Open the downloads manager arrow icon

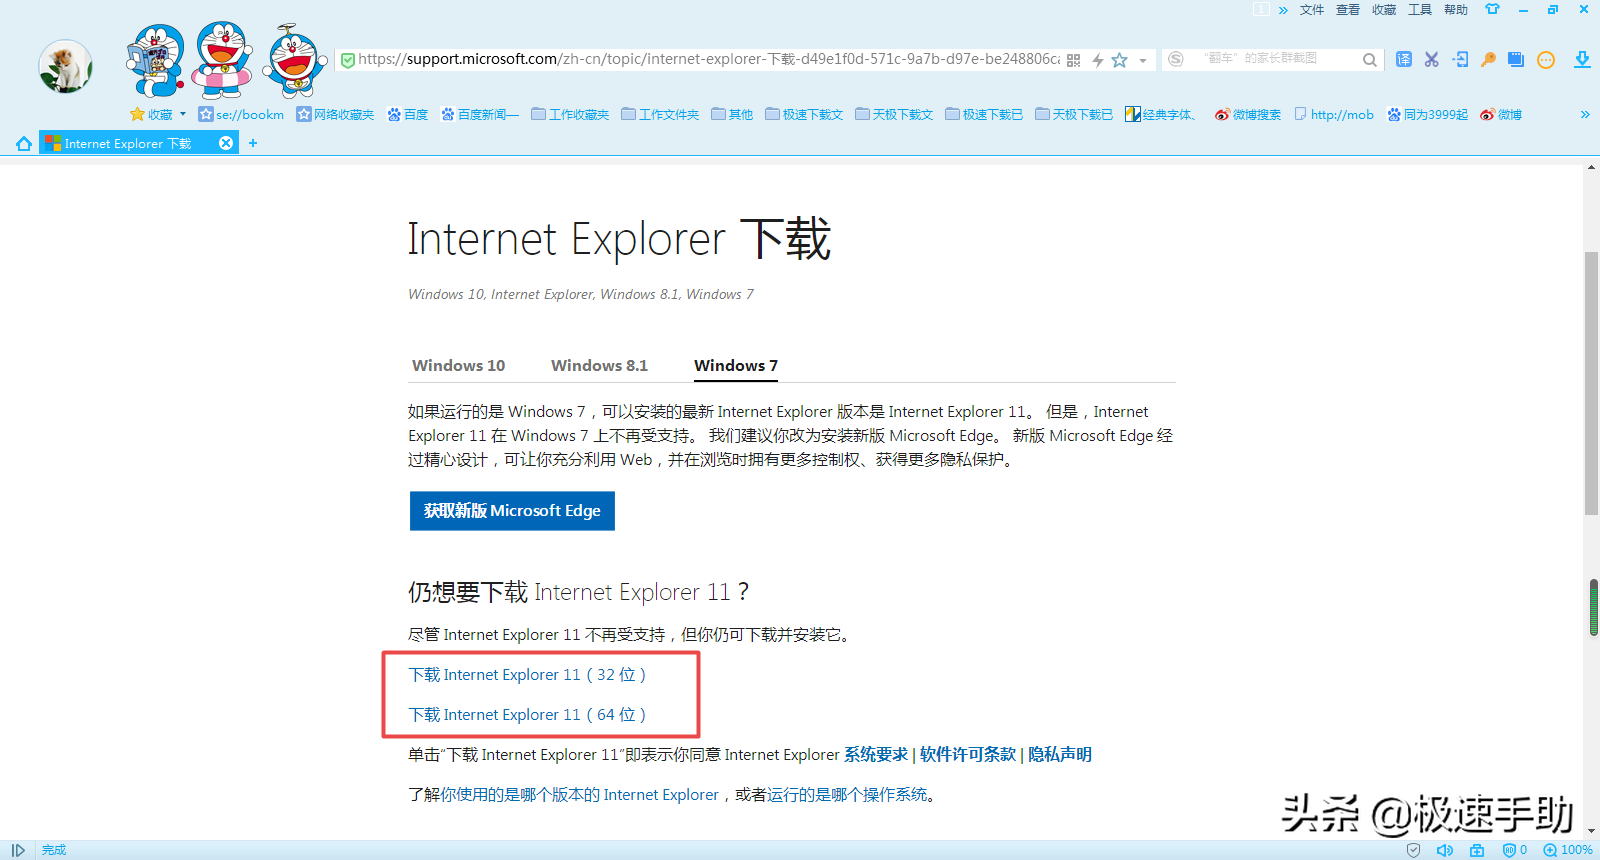(1582, 60)
